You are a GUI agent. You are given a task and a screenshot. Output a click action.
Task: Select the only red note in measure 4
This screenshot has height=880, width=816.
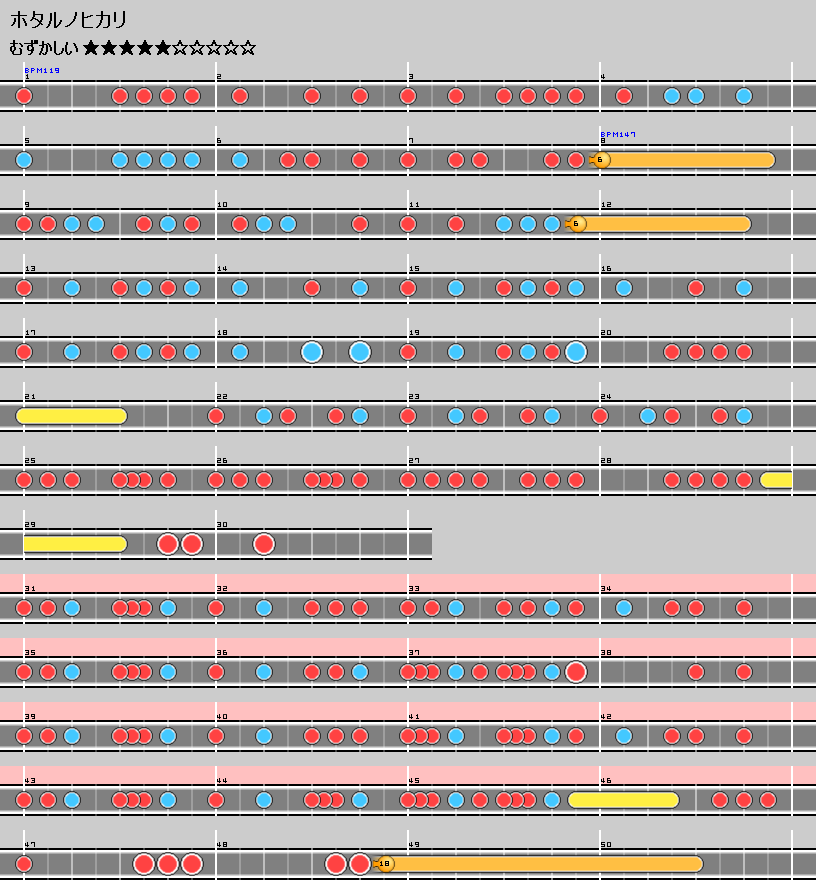pos(624,96)
